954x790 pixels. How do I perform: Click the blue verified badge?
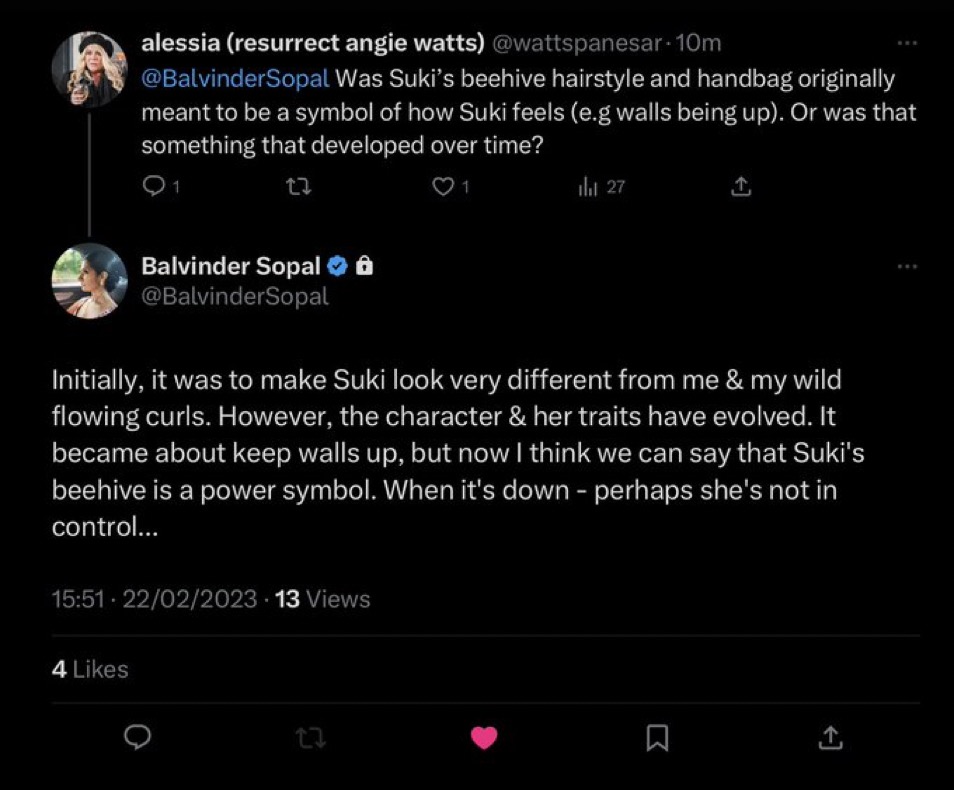pyautogui.click(x=338, y=266)
